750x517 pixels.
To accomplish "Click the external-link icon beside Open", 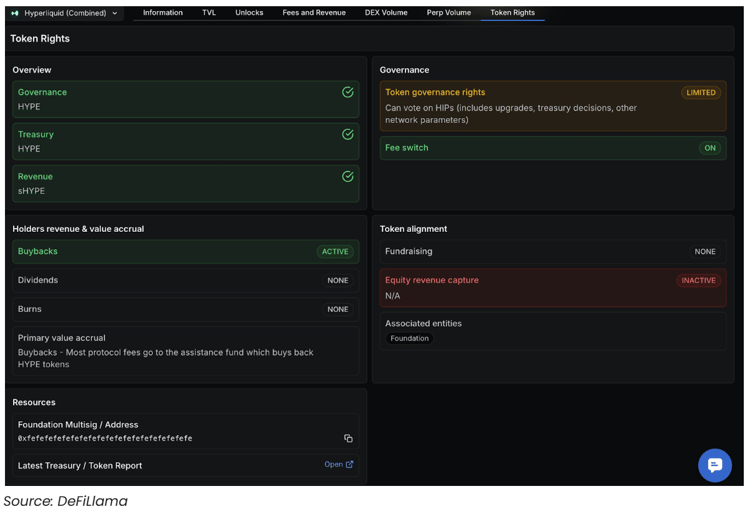I will pos(350,464).
